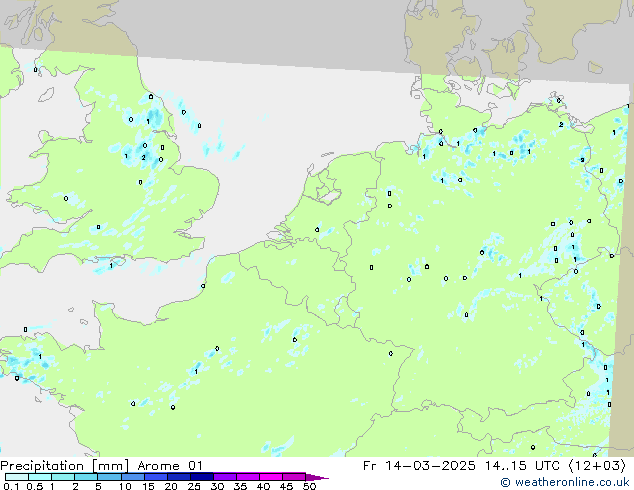
Task: Click the legend label '25'
Action: (194, 486)
